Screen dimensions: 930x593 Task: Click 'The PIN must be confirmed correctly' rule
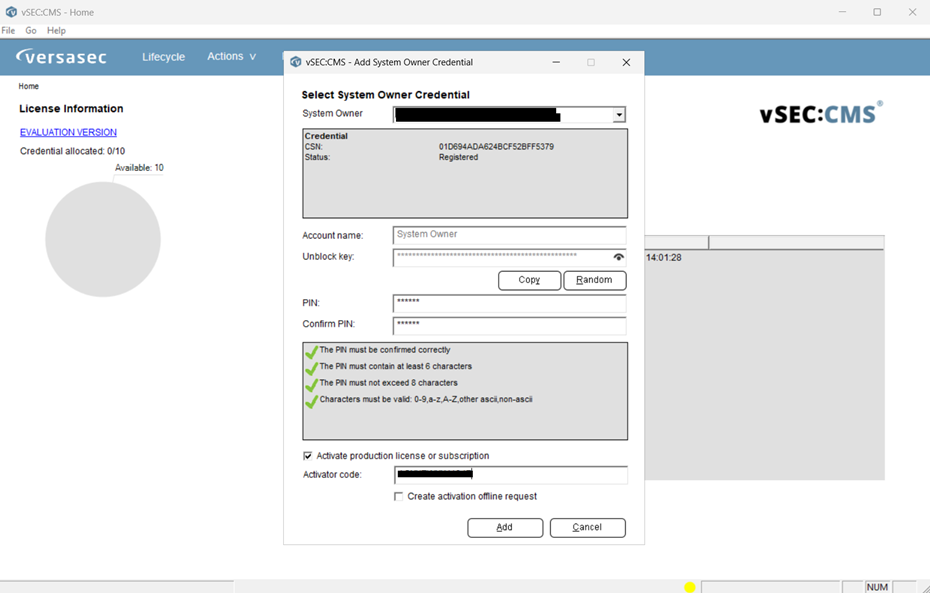point(385,350)
